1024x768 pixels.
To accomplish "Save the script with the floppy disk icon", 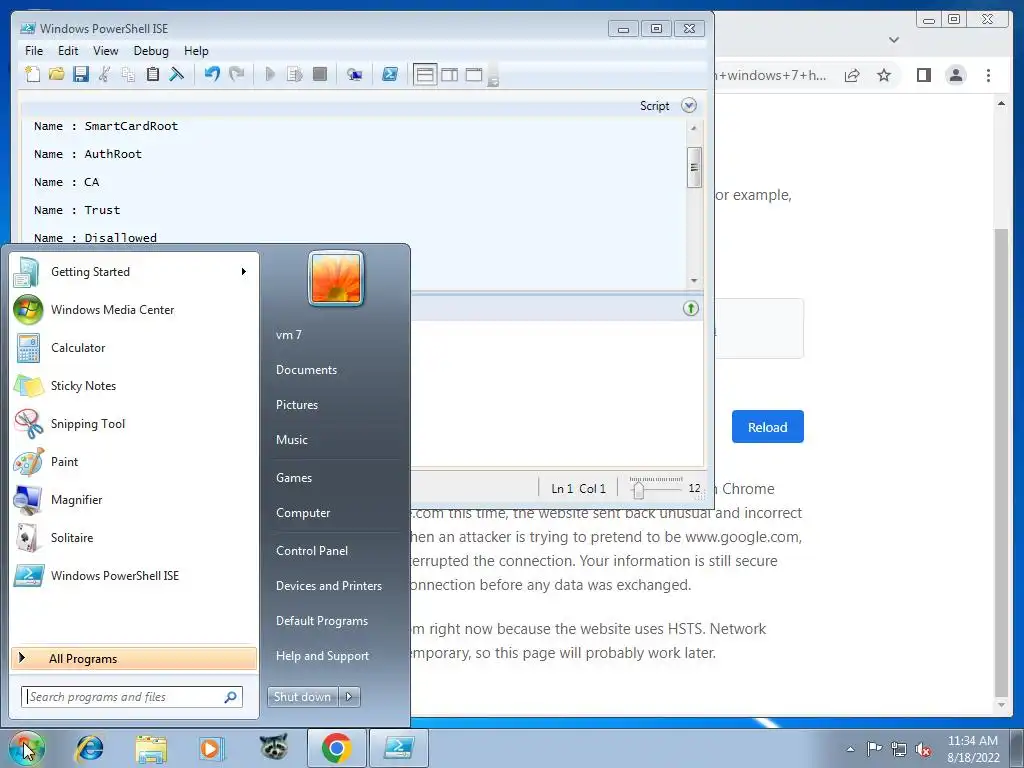I will point(81,74).
